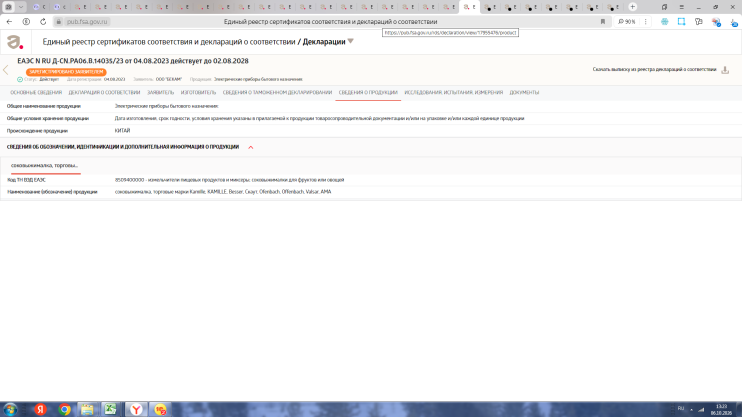Select the Сведения о продукции tab
The width and height of the screenshot is (742, 417).
368,93
